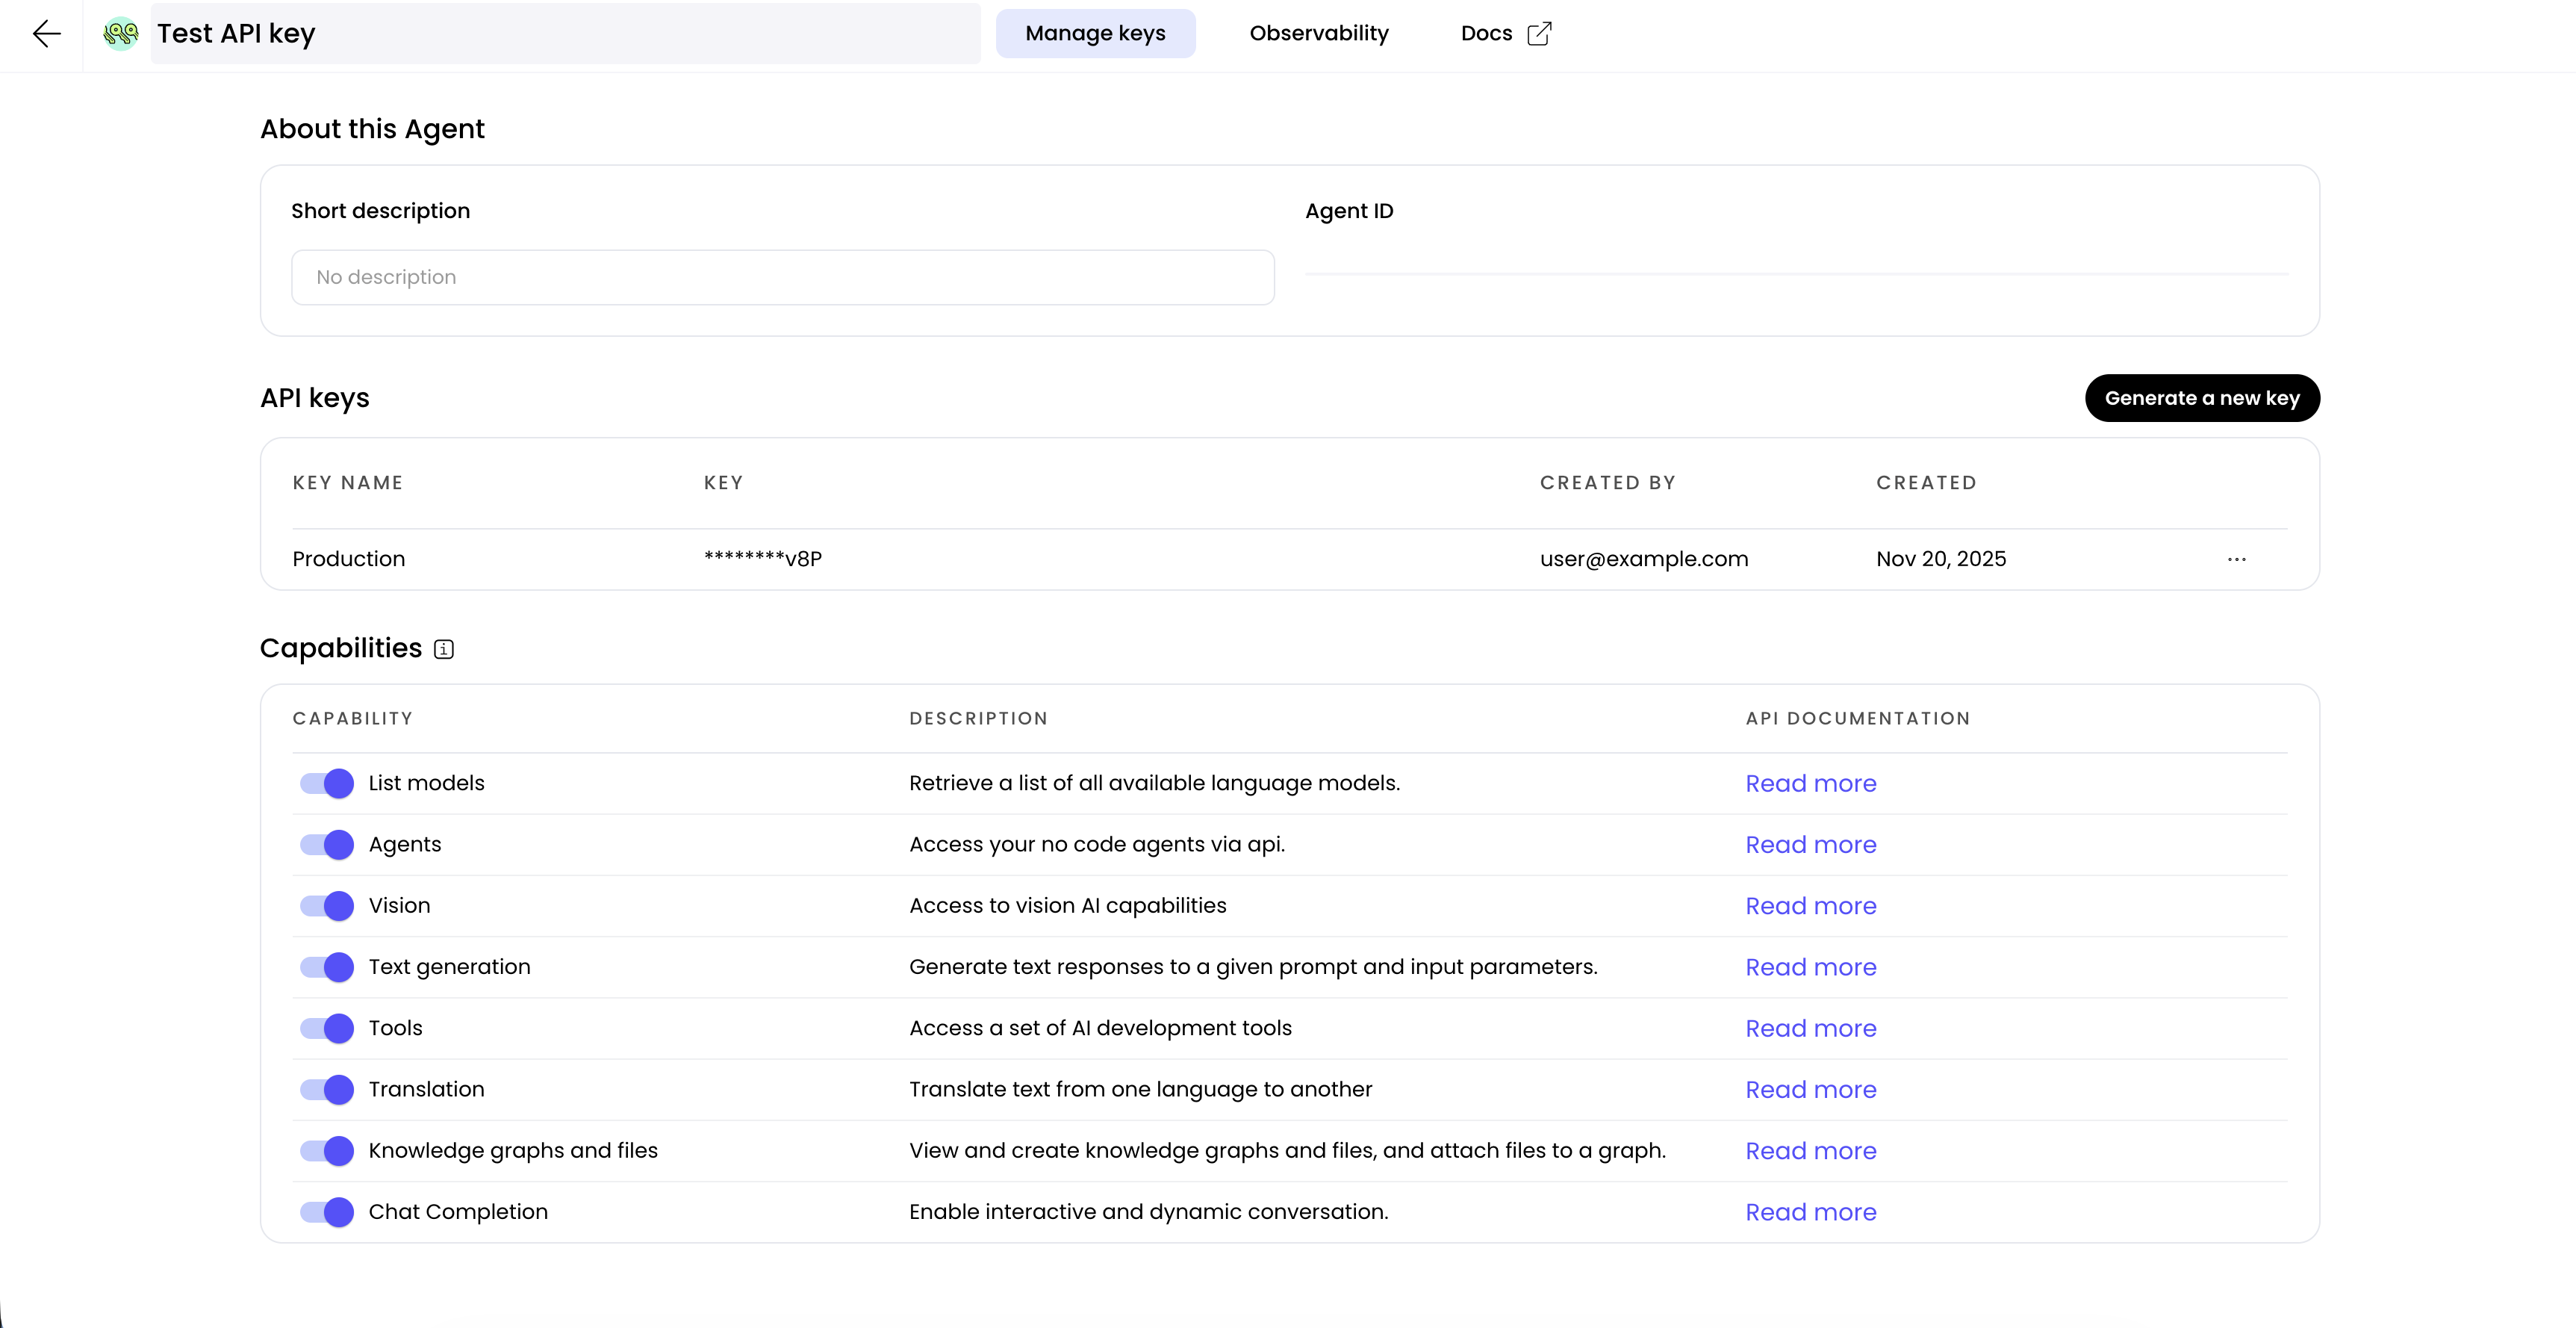Open Read more for Chat Completion
Screen dimensions: 2576x1328
point(1810,1212)
